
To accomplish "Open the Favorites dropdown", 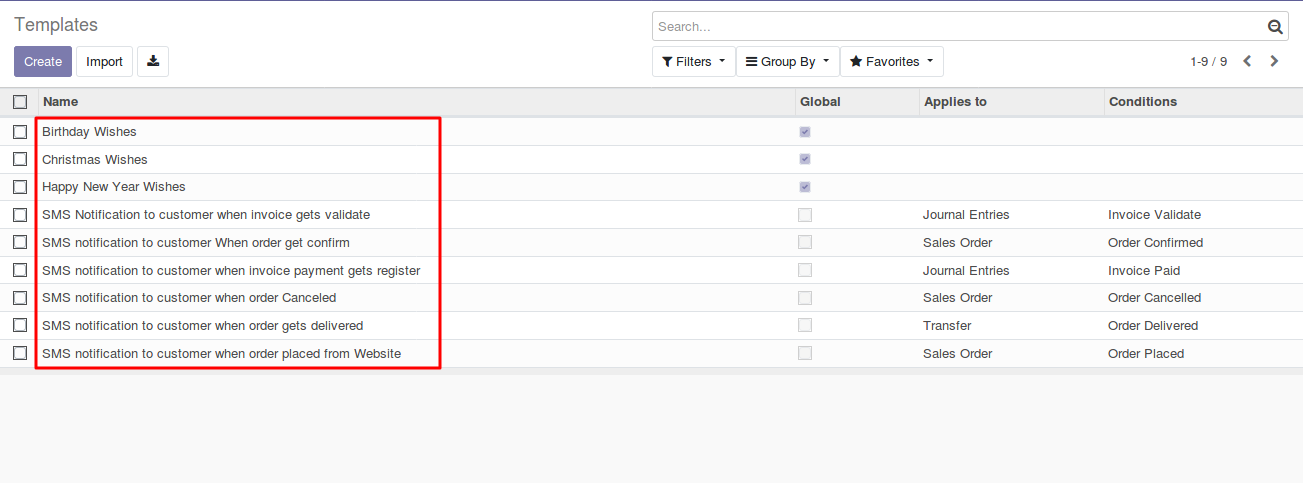I will pos(891,61).
